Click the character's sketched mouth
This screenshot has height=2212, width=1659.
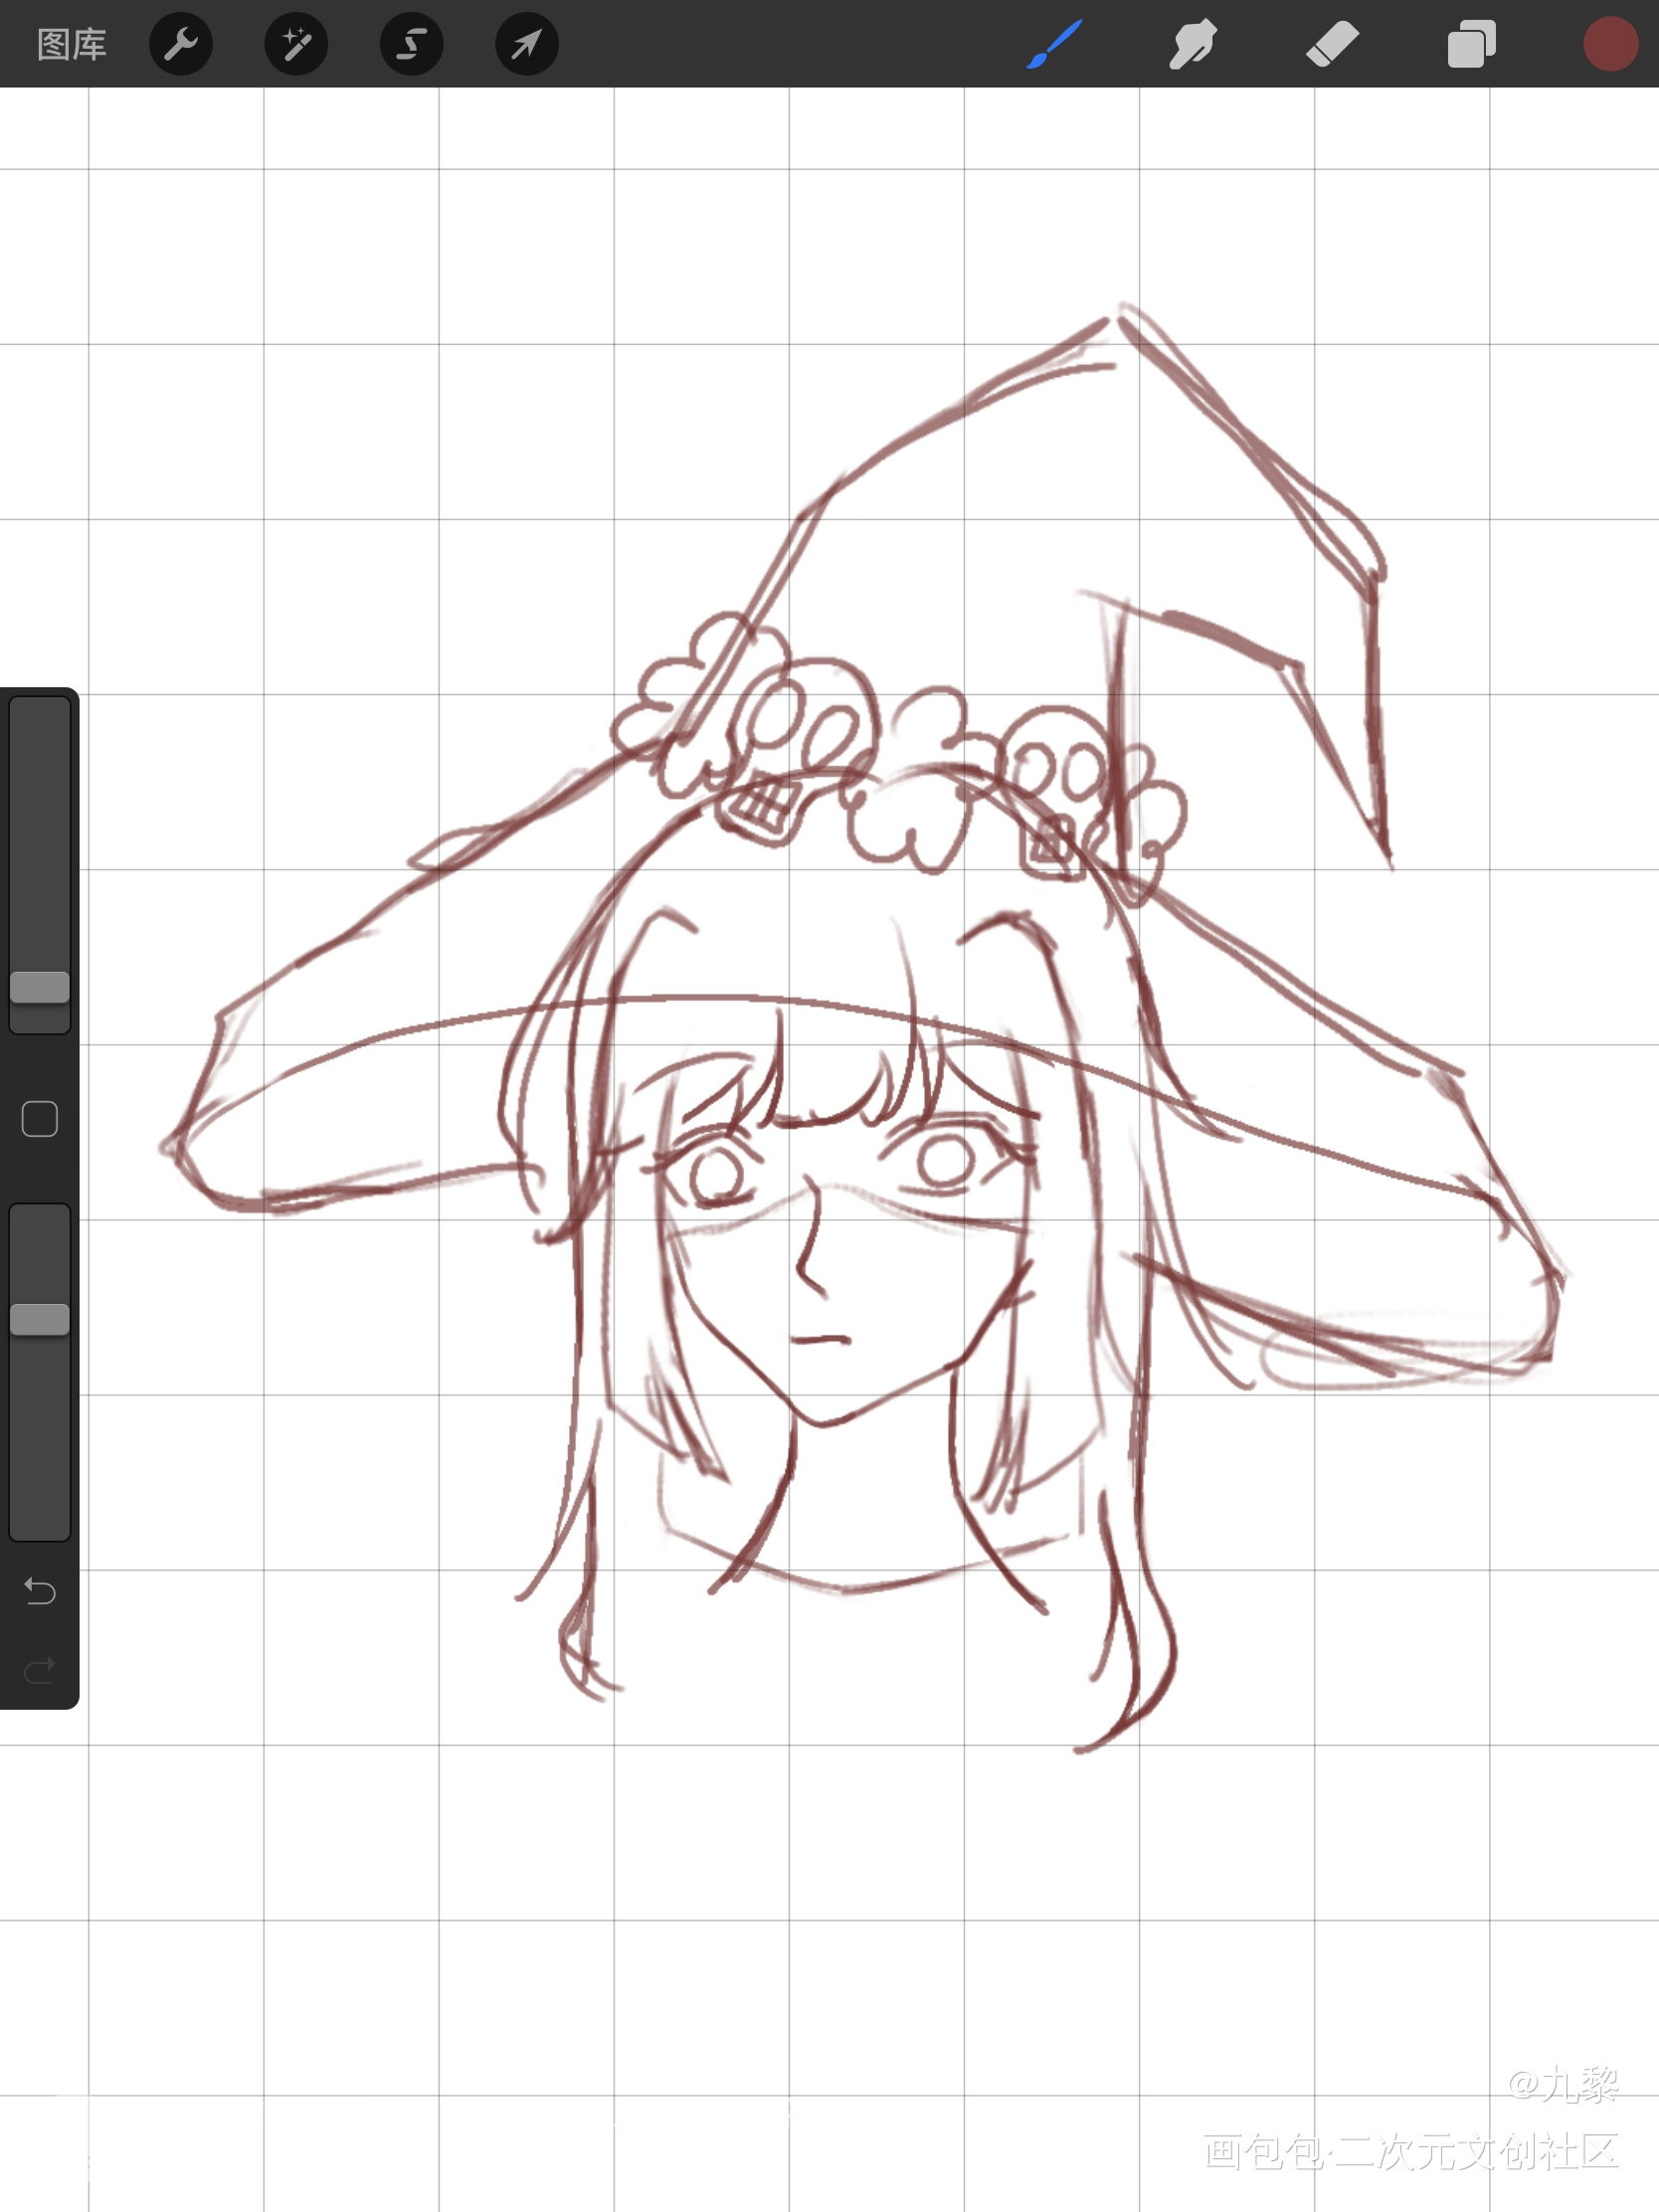820,1339
